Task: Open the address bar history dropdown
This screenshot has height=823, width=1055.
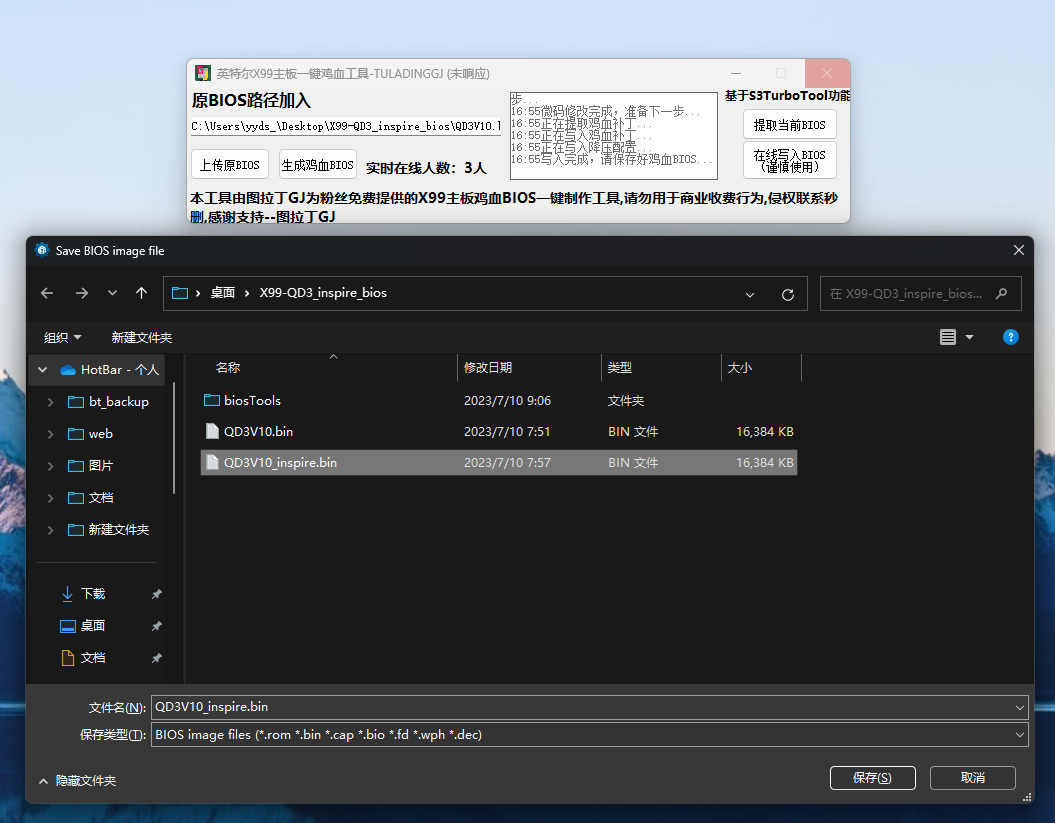Action: [x=750, y=294]
